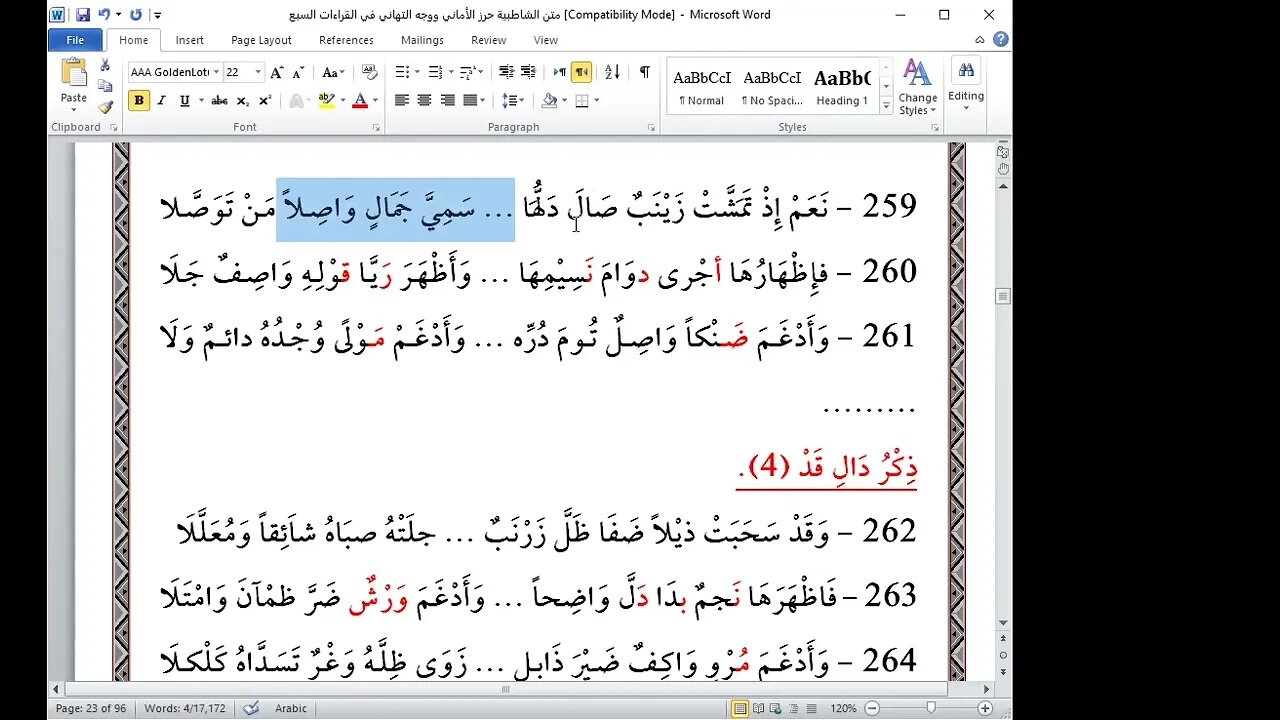The width and height of the screenshot is (1280, 720).
Task: Toggle Italic formatting
Action: (162, 101)
